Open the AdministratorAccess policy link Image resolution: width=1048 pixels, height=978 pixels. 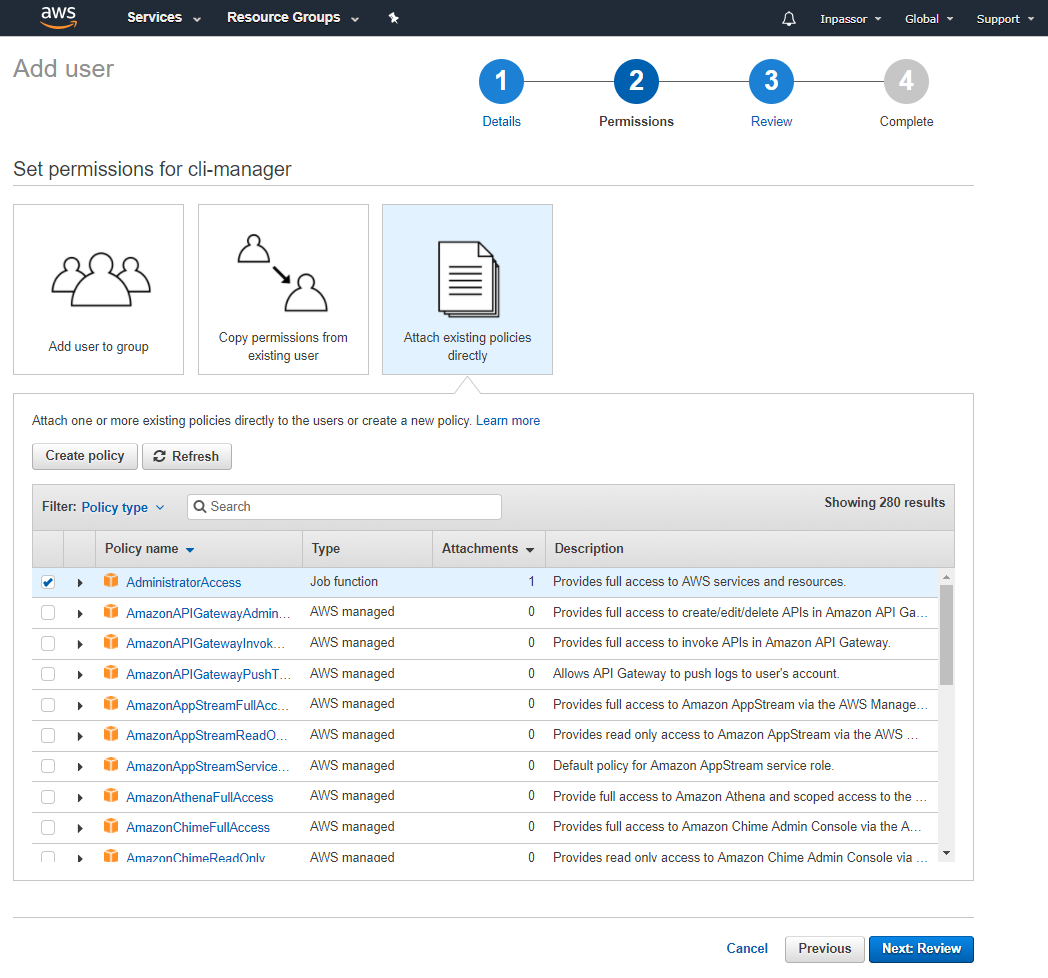pos(184,582)
